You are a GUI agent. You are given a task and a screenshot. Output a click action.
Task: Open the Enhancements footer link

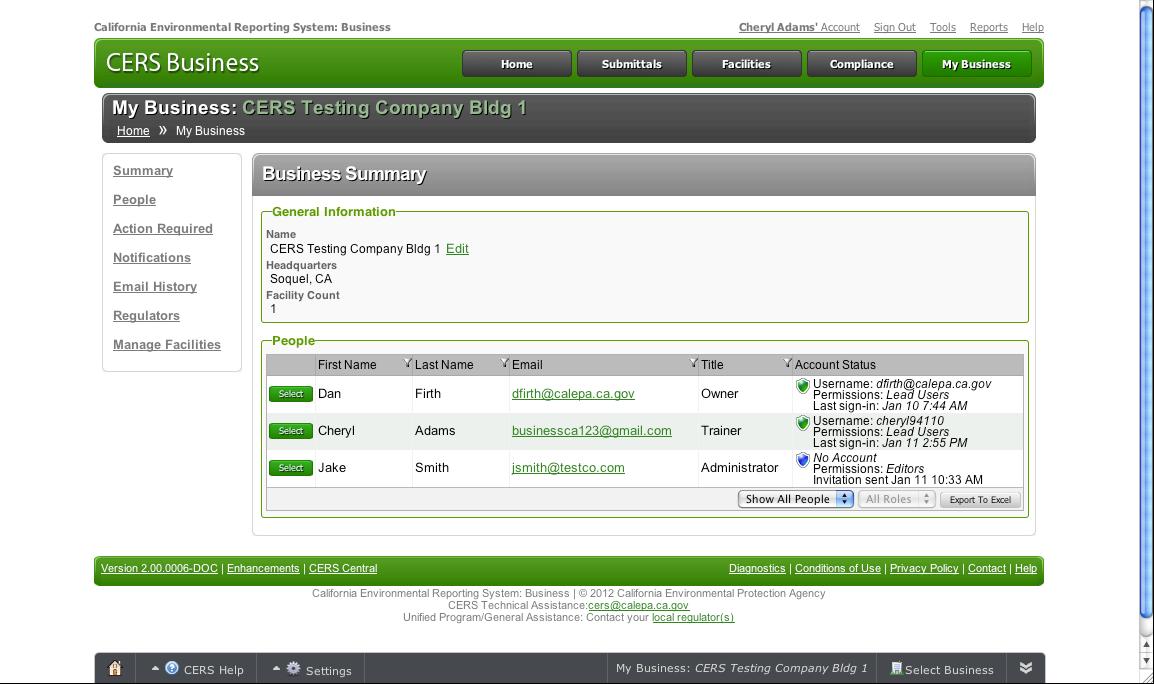pos(263,568)
